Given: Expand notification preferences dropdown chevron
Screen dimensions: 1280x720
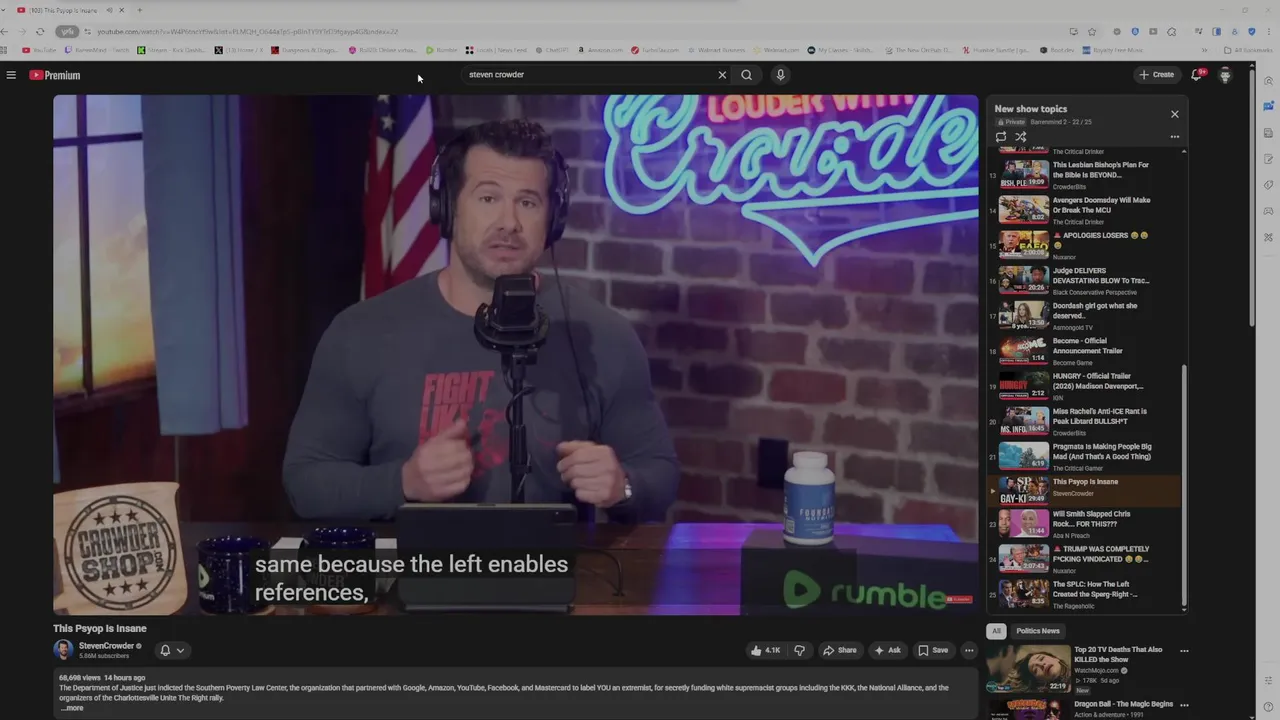Looking at the screenshot, I should click(x=180, y=650).
